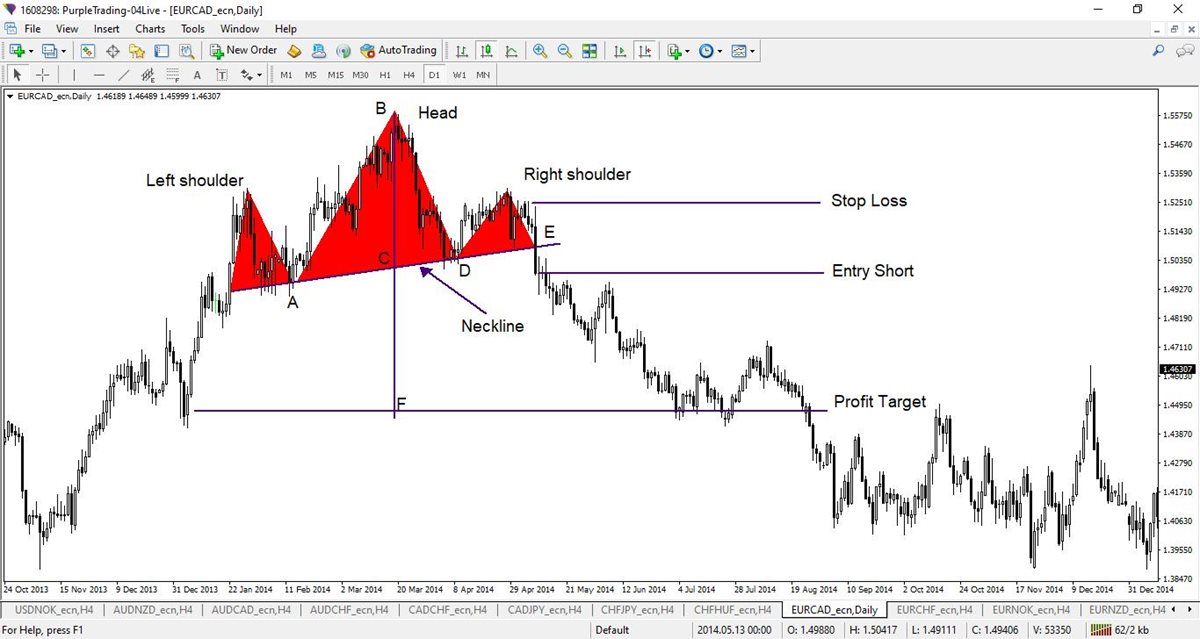This screenshot has width=1200, height=639.
Task: Toggle the Terminal window icon
Action: pos(161,50)
